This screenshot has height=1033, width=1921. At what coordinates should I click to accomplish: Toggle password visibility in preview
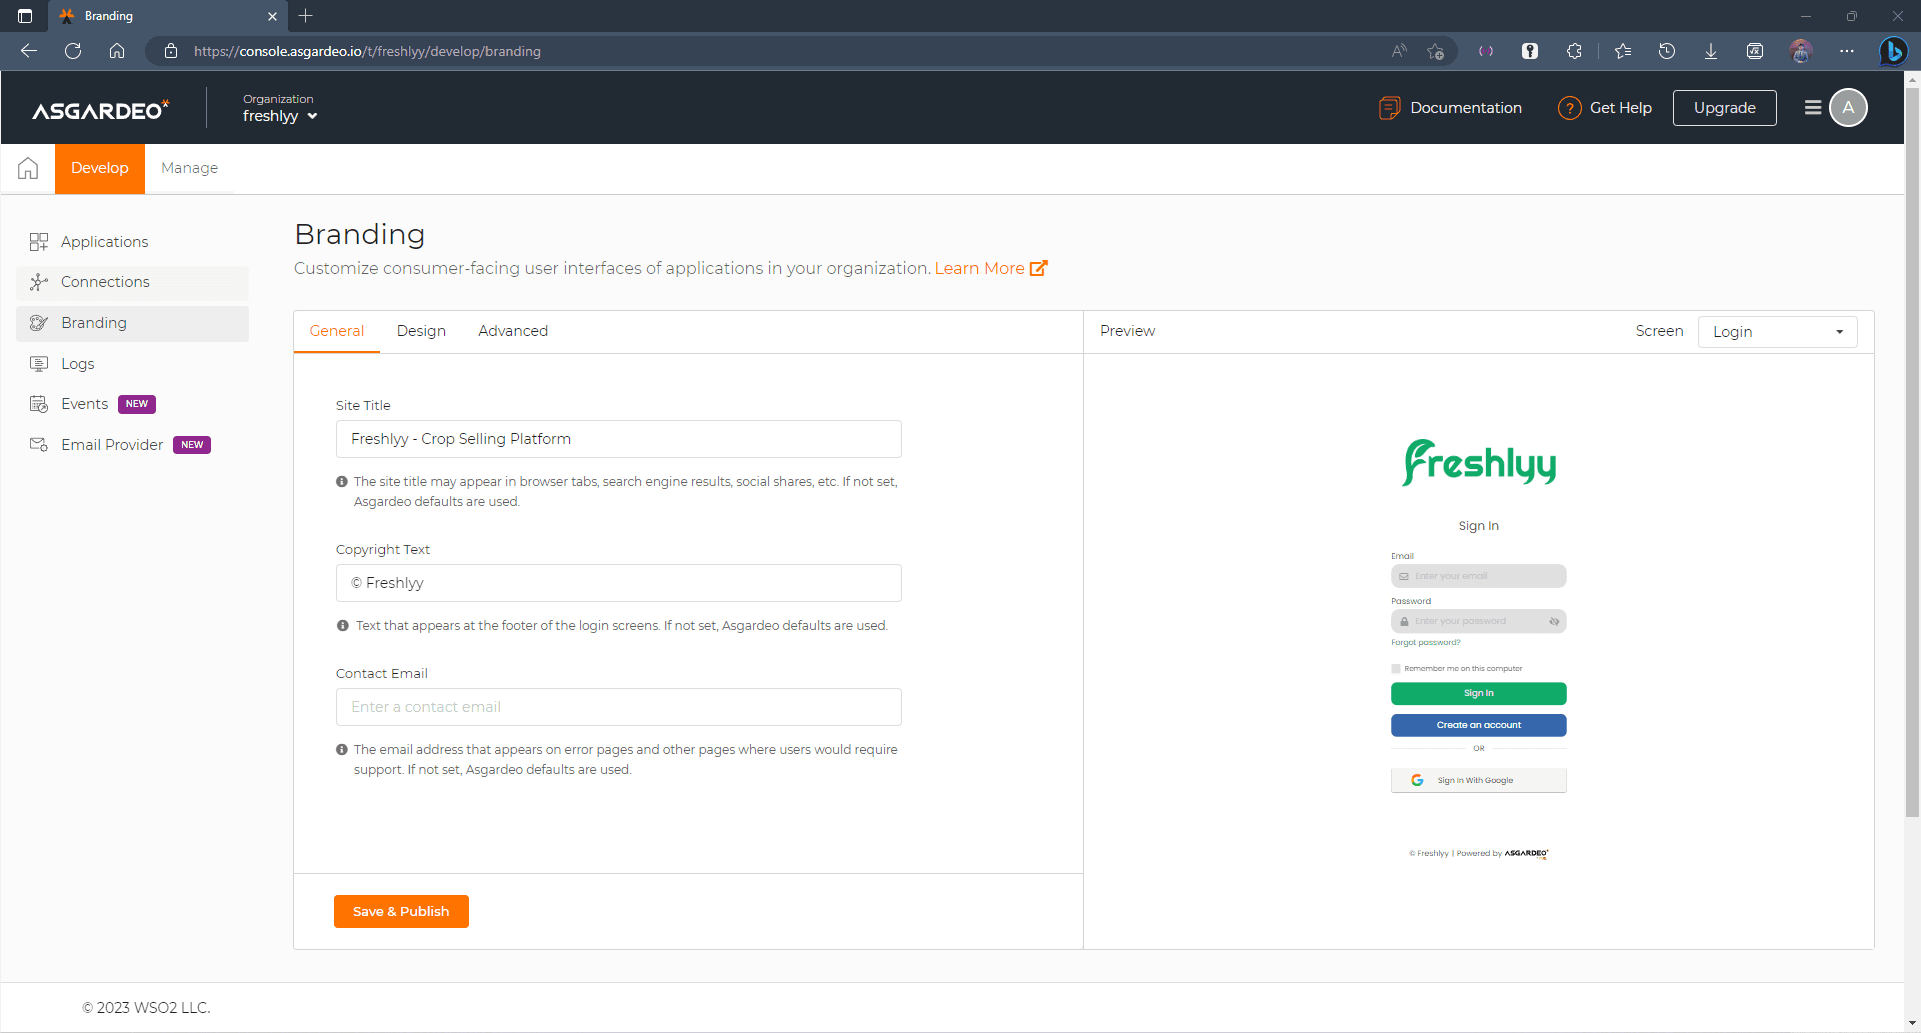click(x=1554, y=622)
